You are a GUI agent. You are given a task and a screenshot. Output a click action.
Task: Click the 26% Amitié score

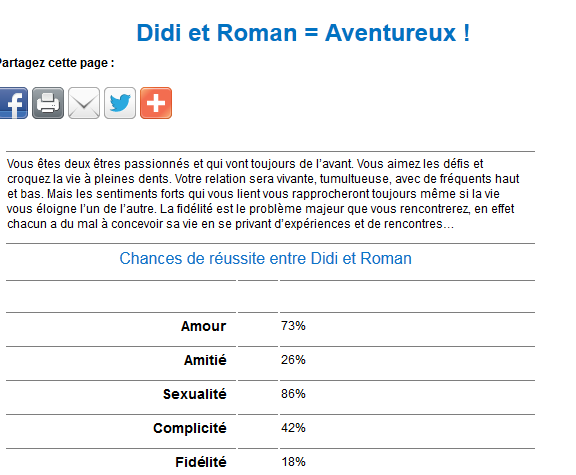293,360
